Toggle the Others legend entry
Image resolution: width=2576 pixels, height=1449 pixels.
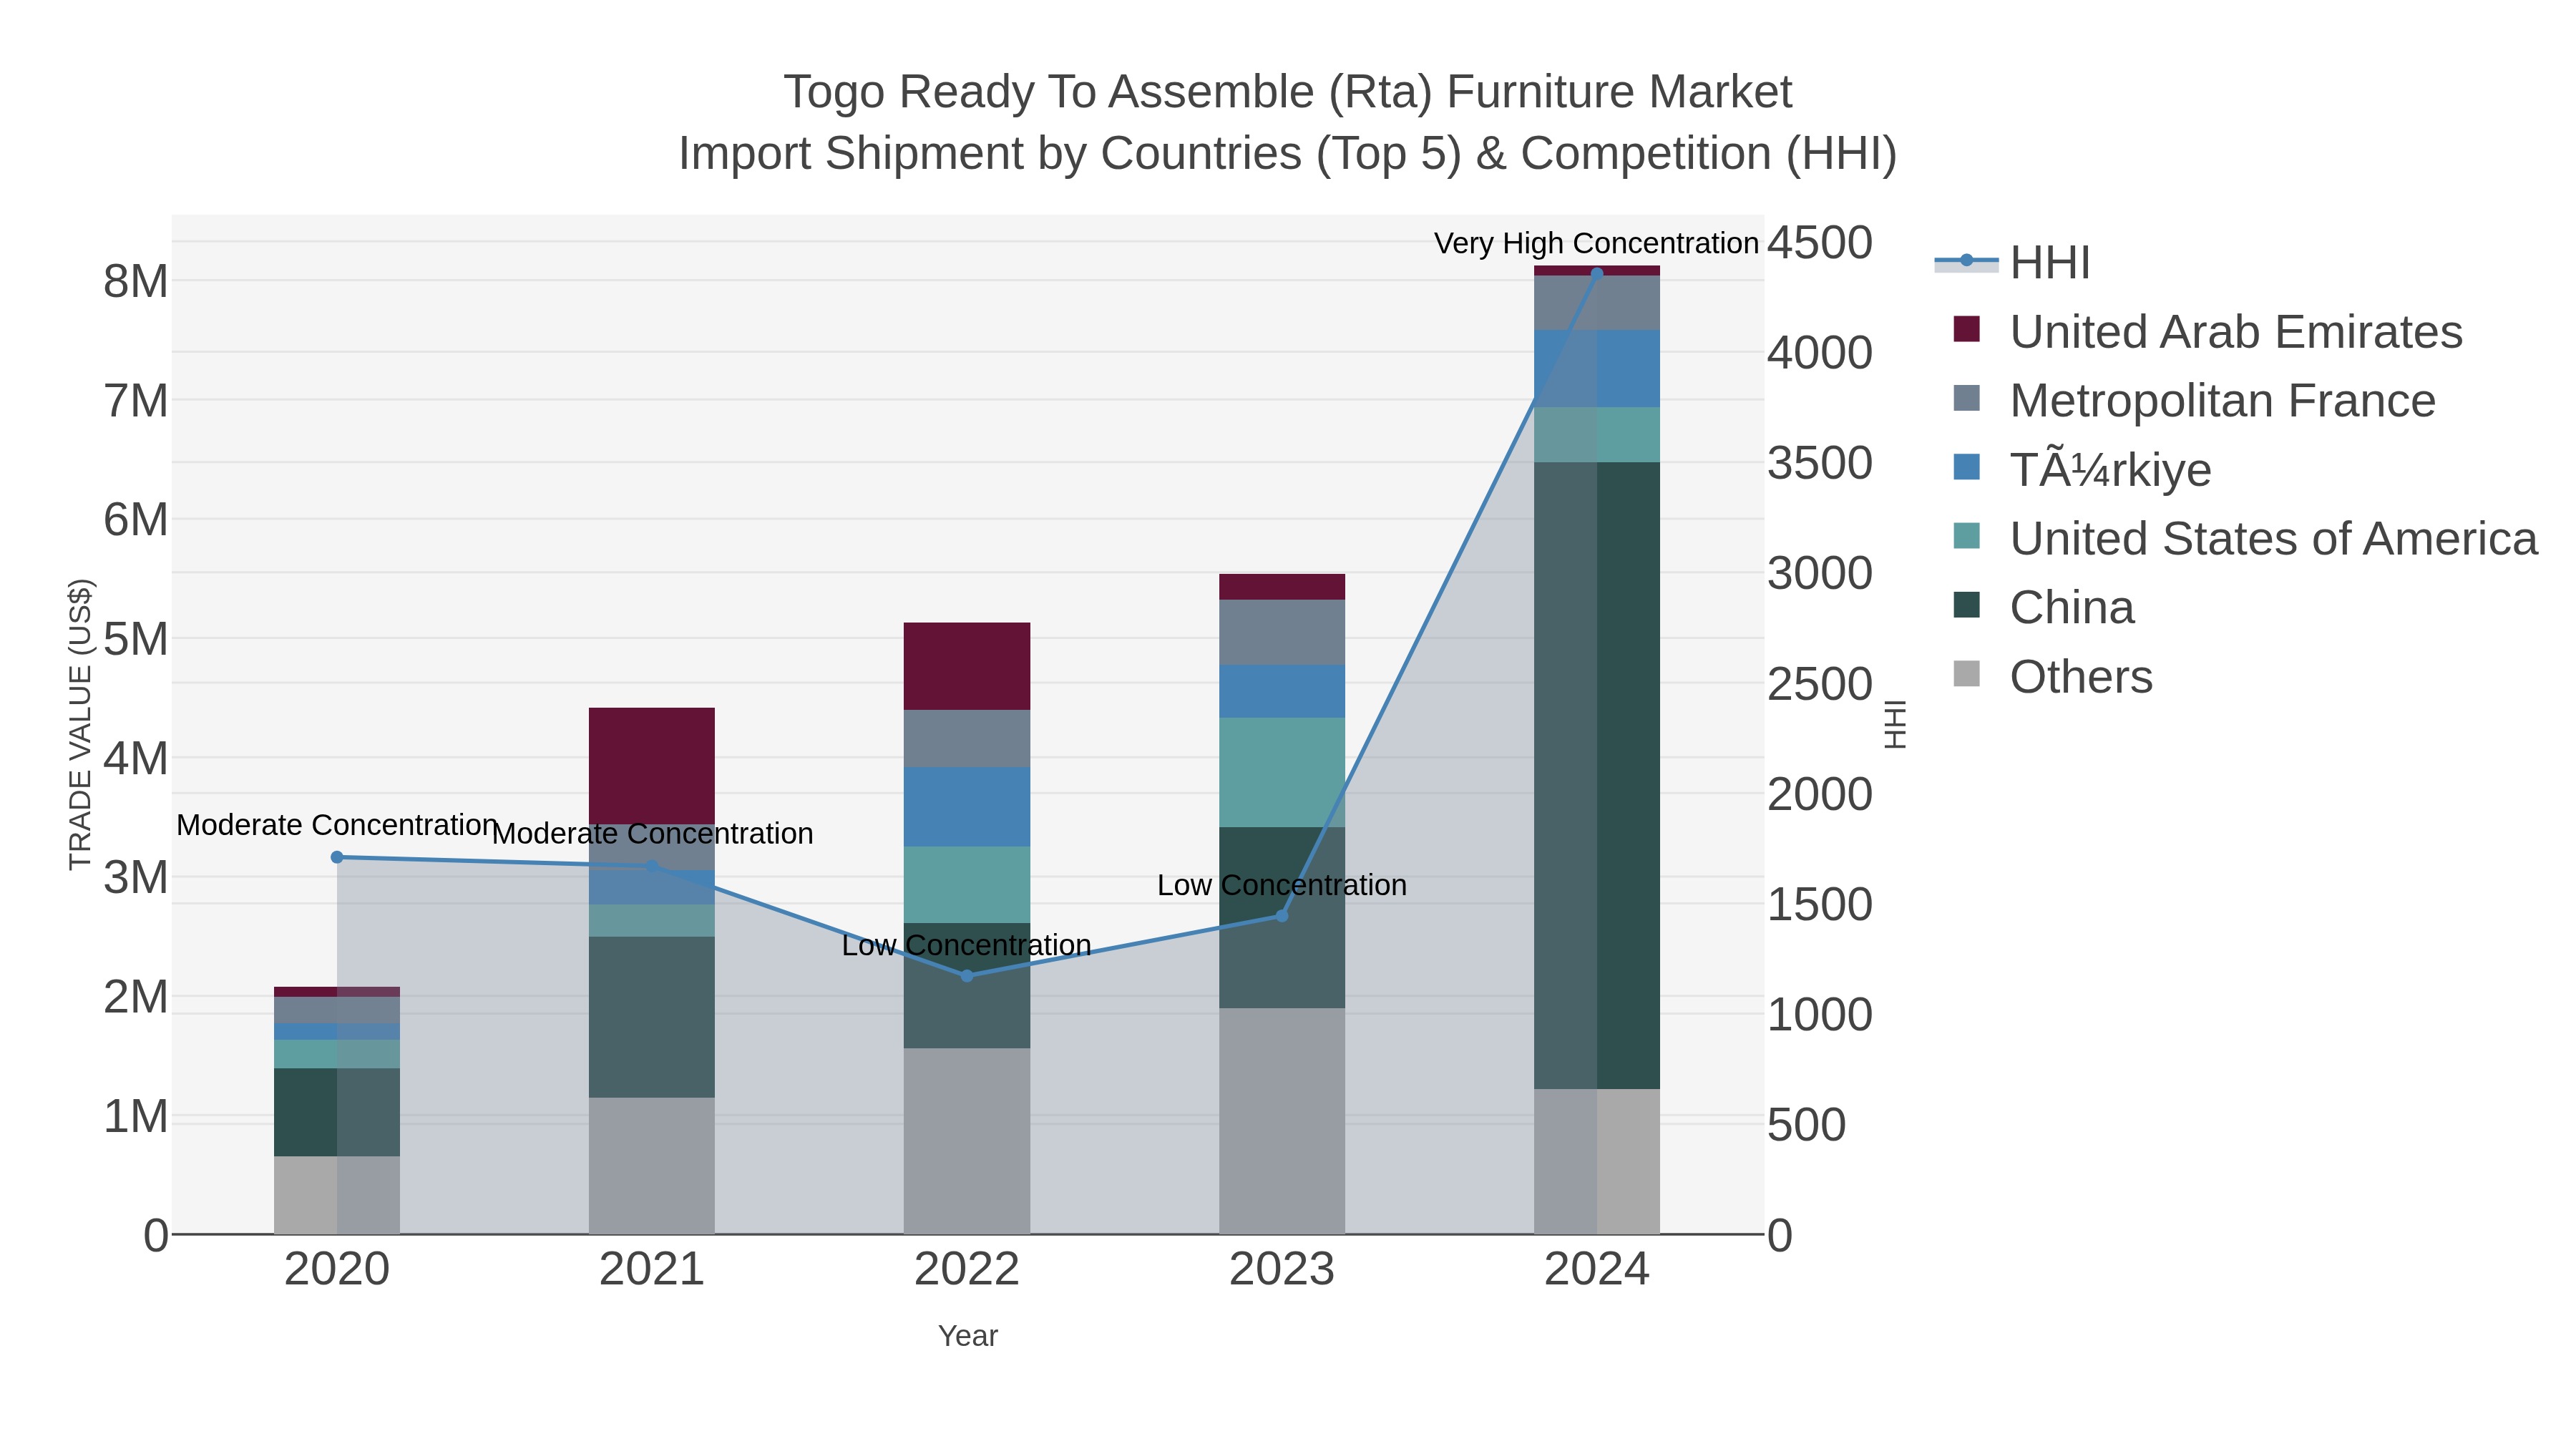click(x=2053, y=676)
